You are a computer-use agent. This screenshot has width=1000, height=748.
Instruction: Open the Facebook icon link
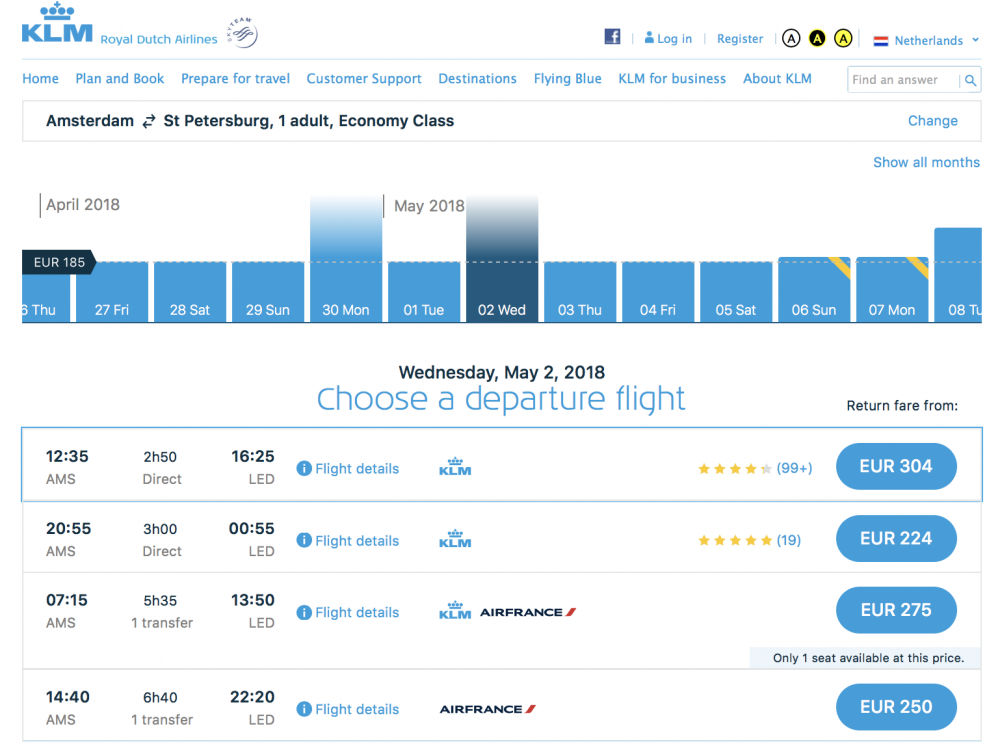[612, 37]
